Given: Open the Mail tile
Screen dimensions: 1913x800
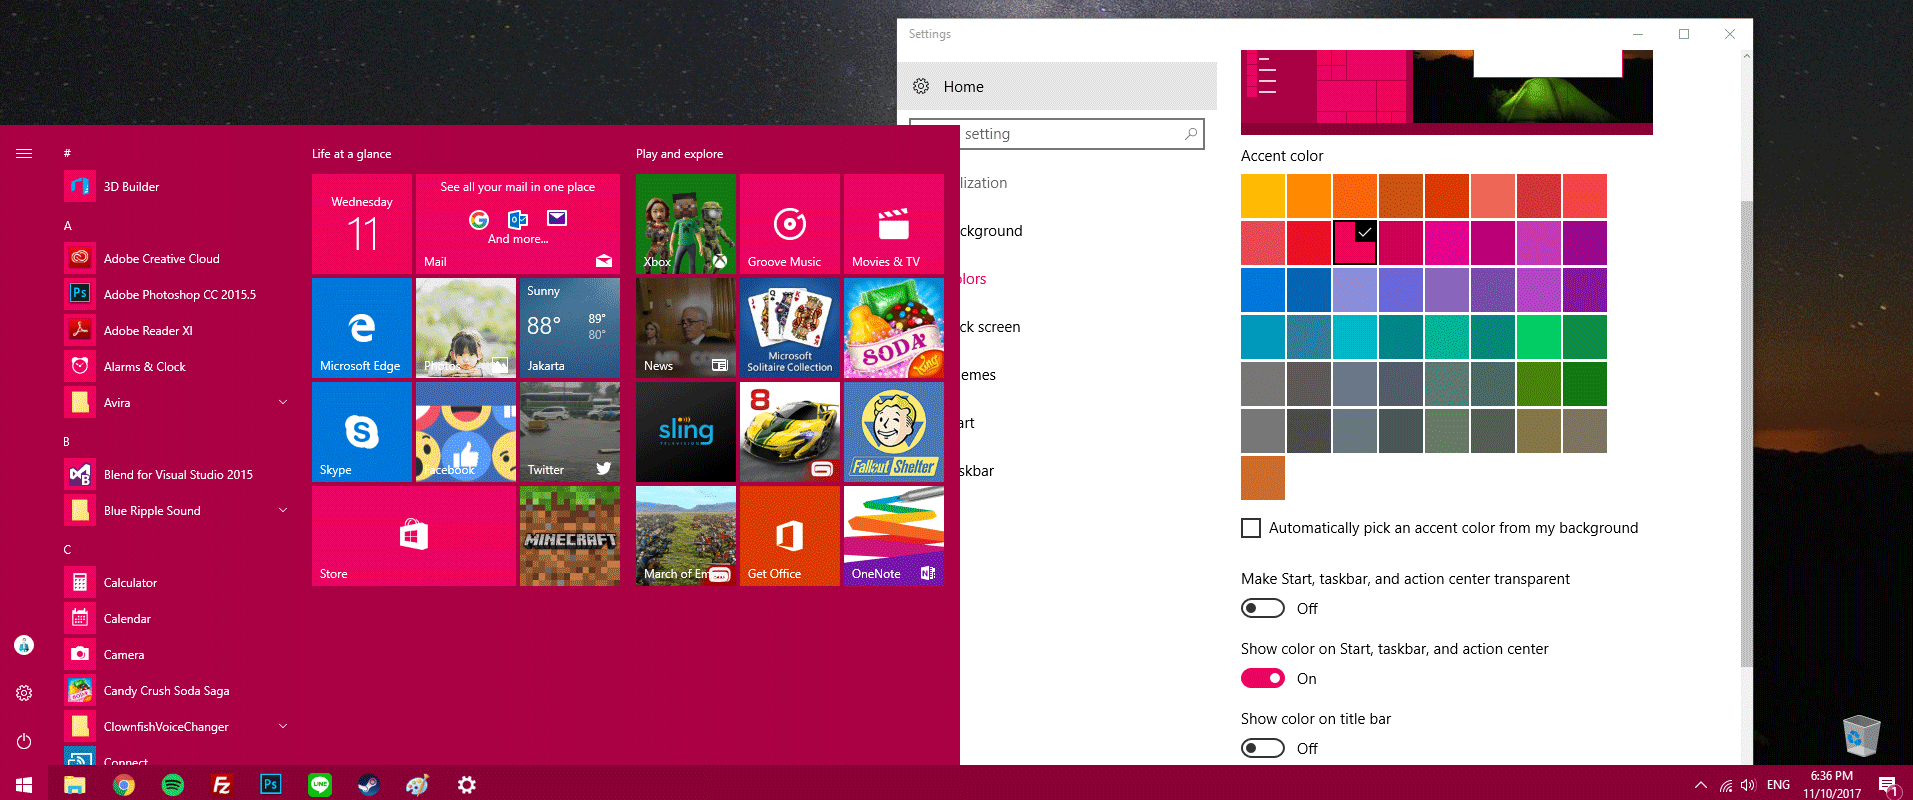Looking at the screenshot, I should point(518,224).
